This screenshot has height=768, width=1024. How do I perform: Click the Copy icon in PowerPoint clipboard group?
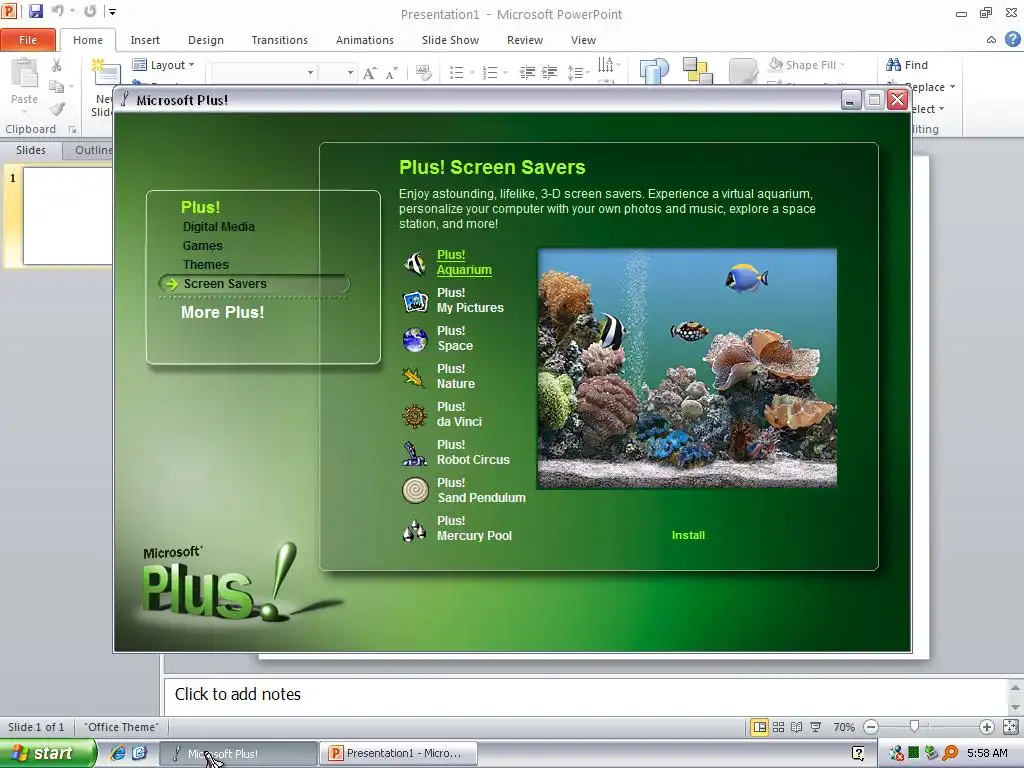(56, 86)
